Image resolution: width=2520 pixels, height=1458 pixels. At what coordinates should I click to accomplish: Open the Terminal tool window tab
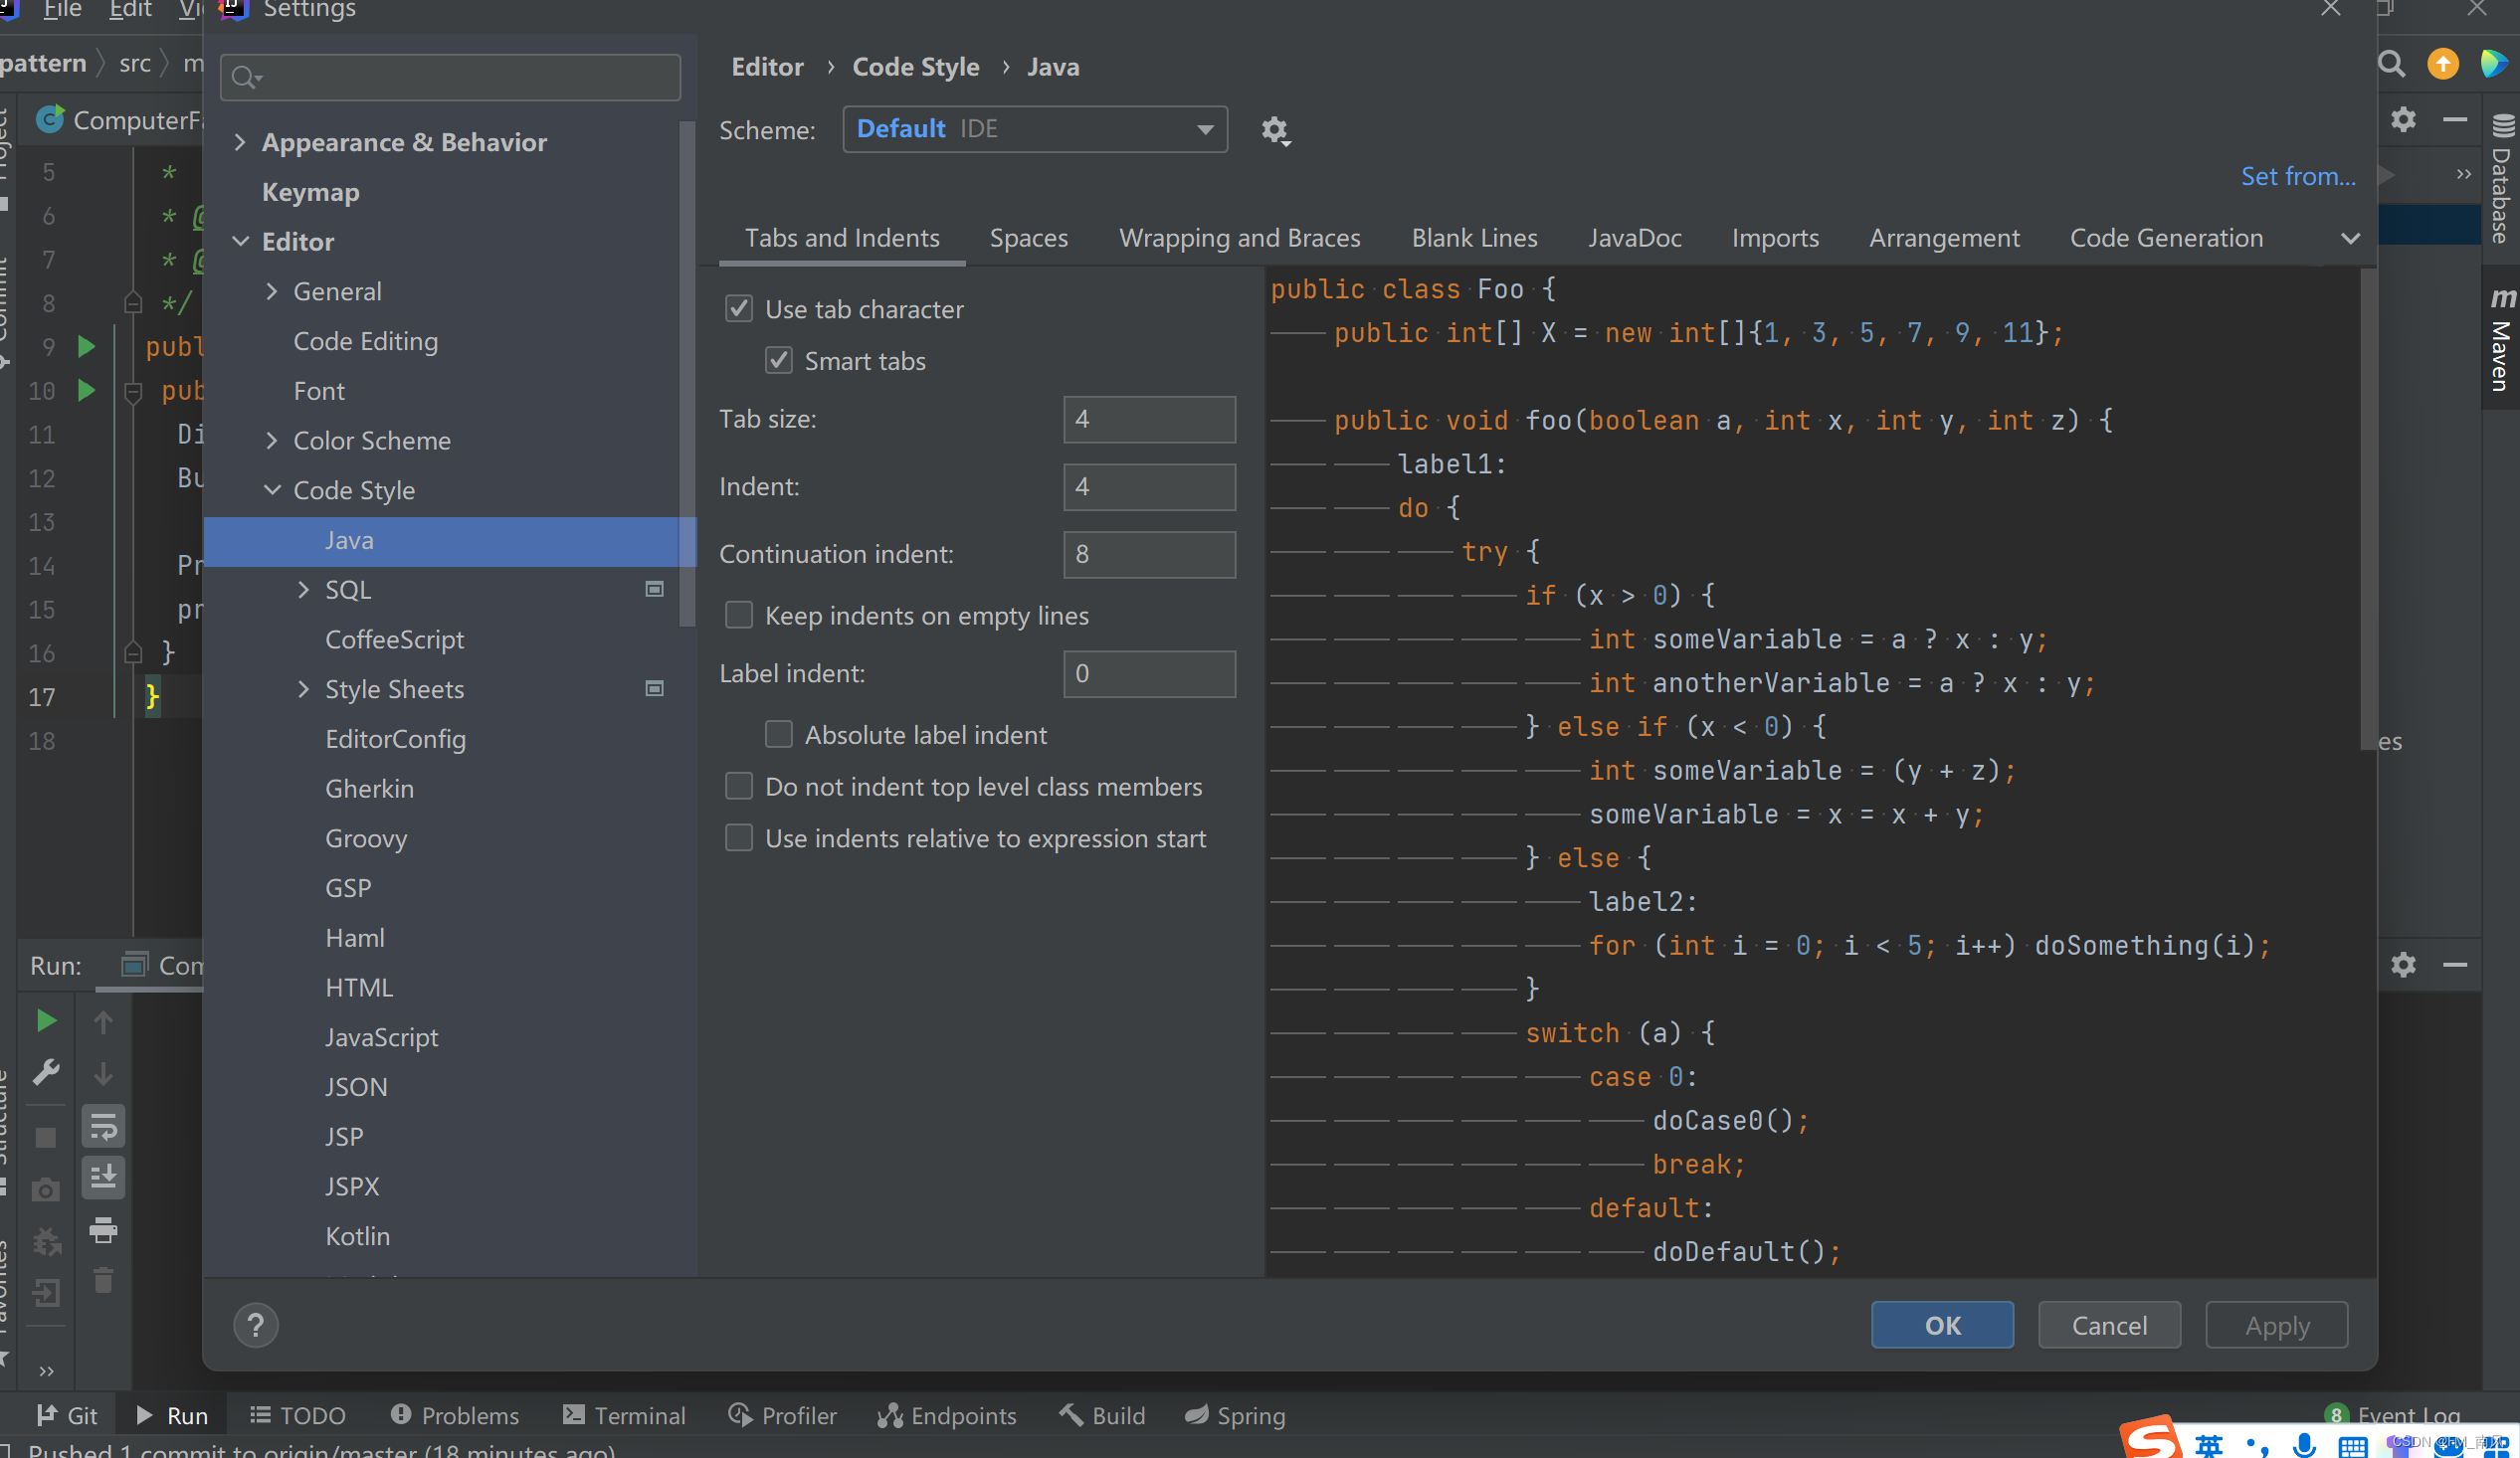[624, 1415]
